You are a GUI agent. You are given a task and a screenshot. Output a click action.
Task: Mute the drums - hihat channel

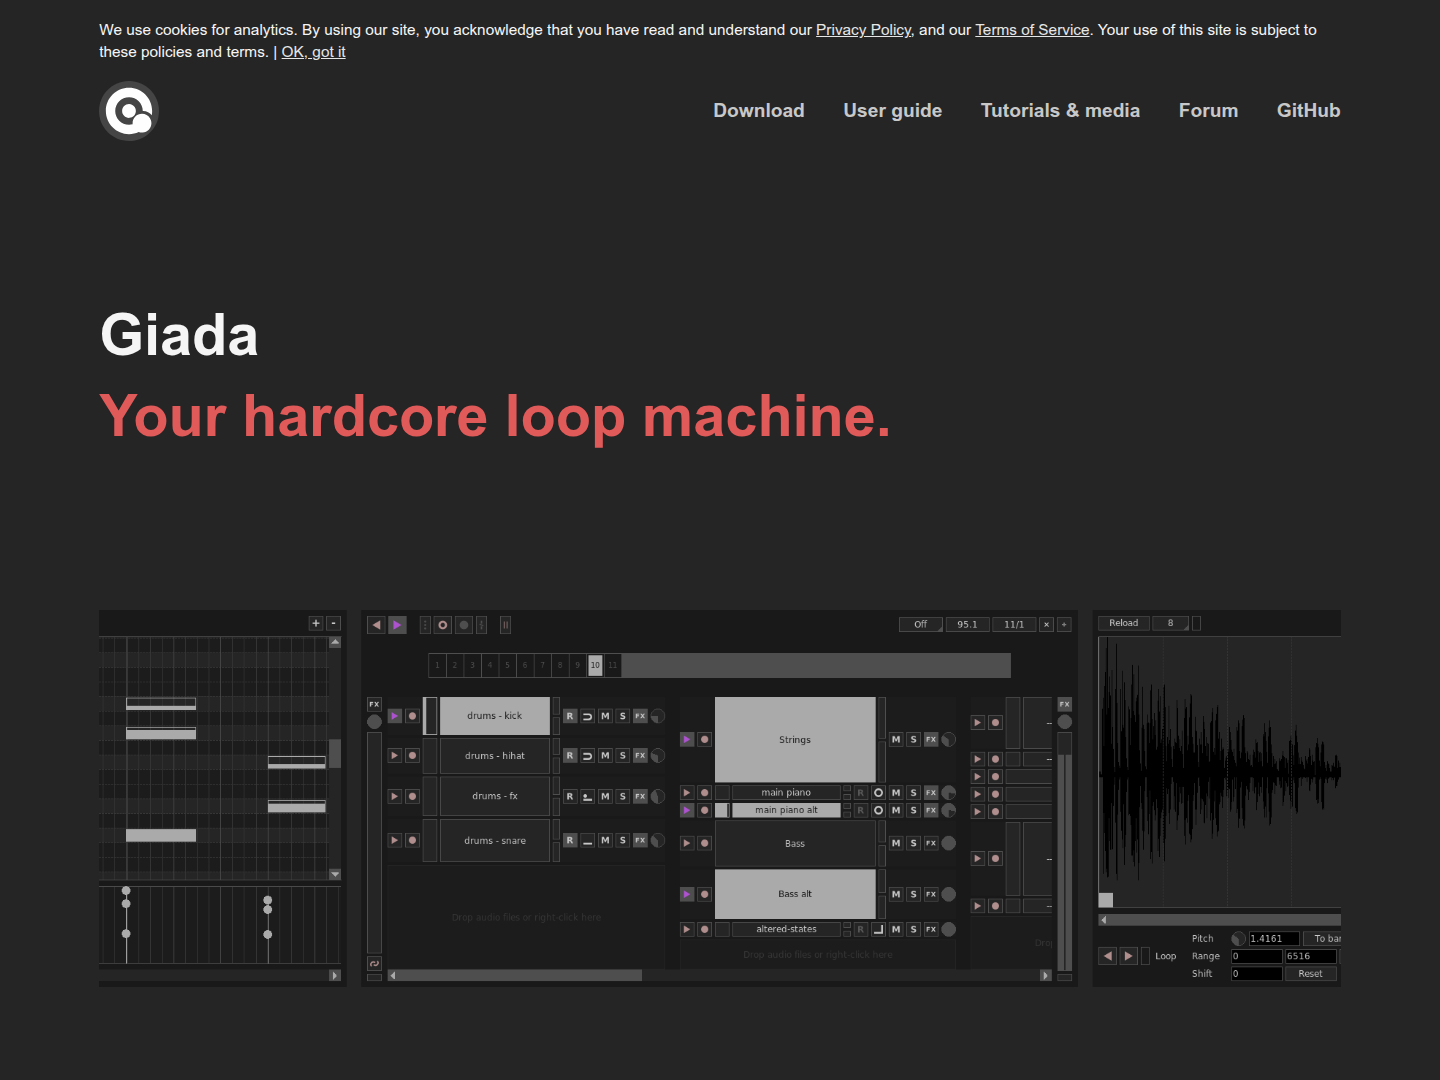tap(605, 756)
